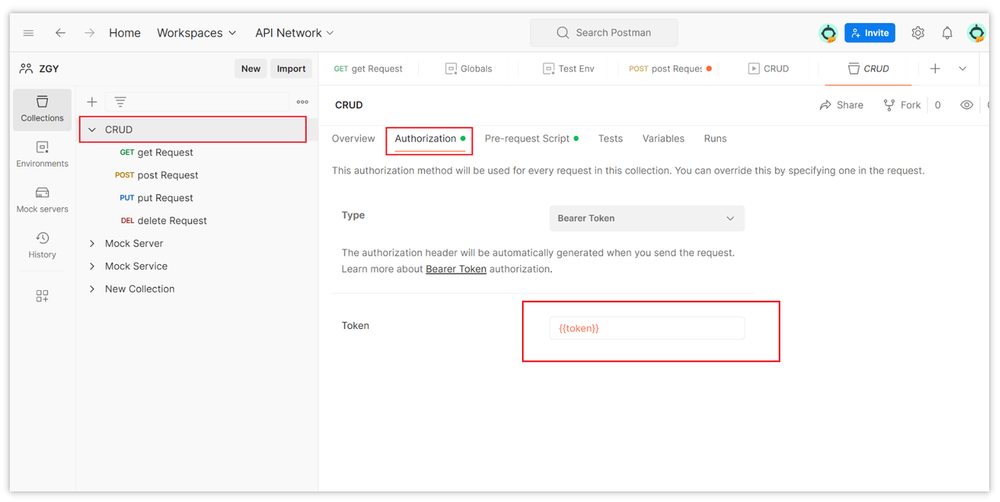This screenshot has height=502, width=1000.
Task: Open the Mock servers sidebar panel
Action: [x=42, y=199]
